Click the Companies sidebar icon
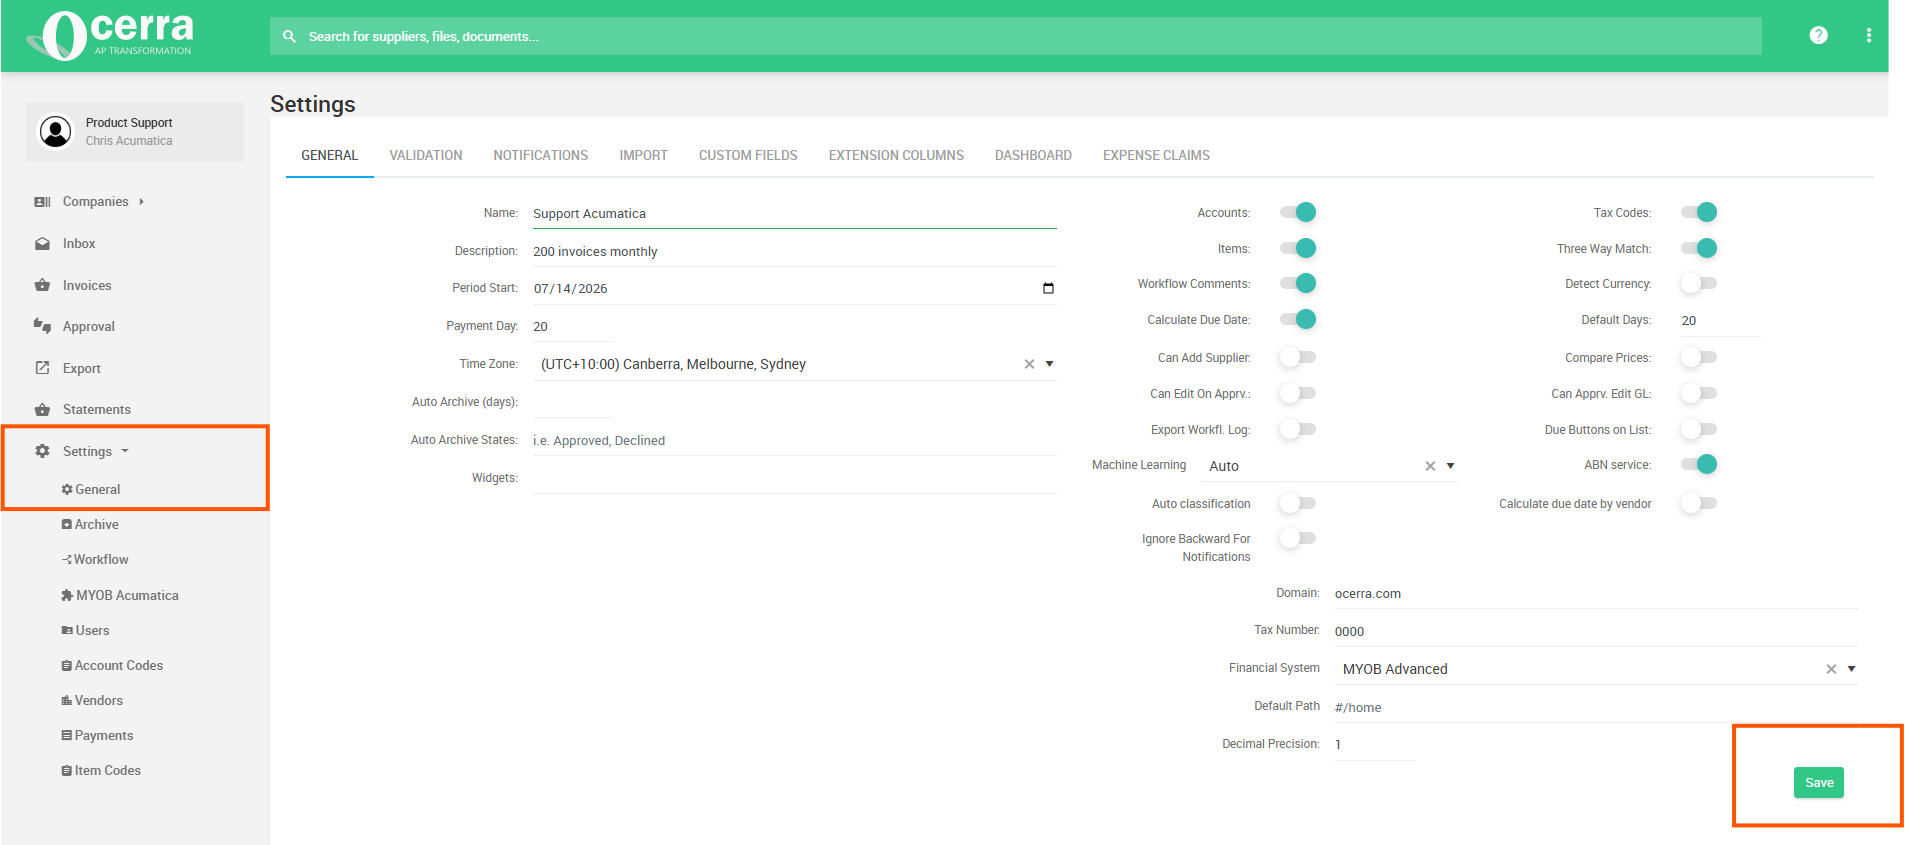Image resolution: width=1905 pixels, height=845 pixels. coord(42,201)
